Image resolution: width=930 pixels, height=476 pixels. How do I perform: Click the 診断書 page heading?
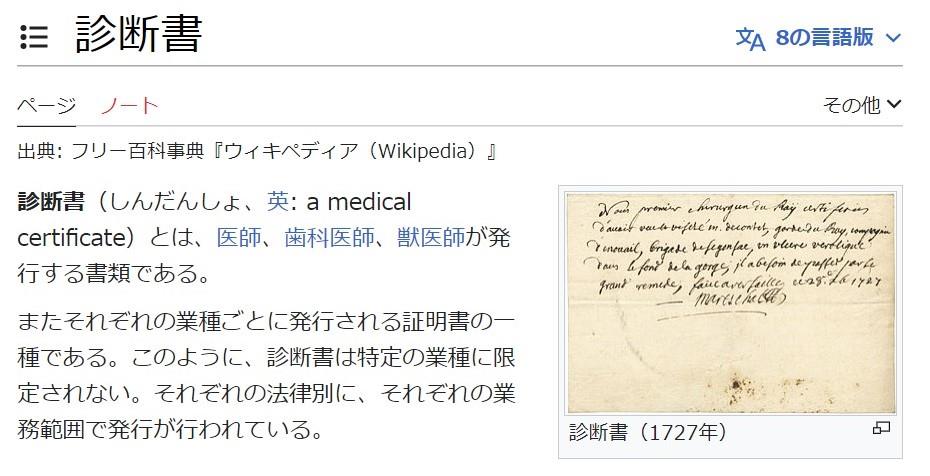[x=139, y=34]
